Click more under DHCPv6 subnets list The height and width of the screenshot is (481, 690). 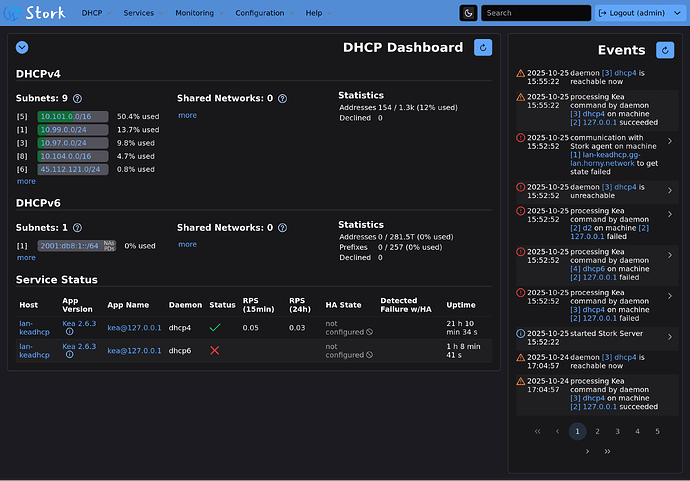[x=26, y=258]
